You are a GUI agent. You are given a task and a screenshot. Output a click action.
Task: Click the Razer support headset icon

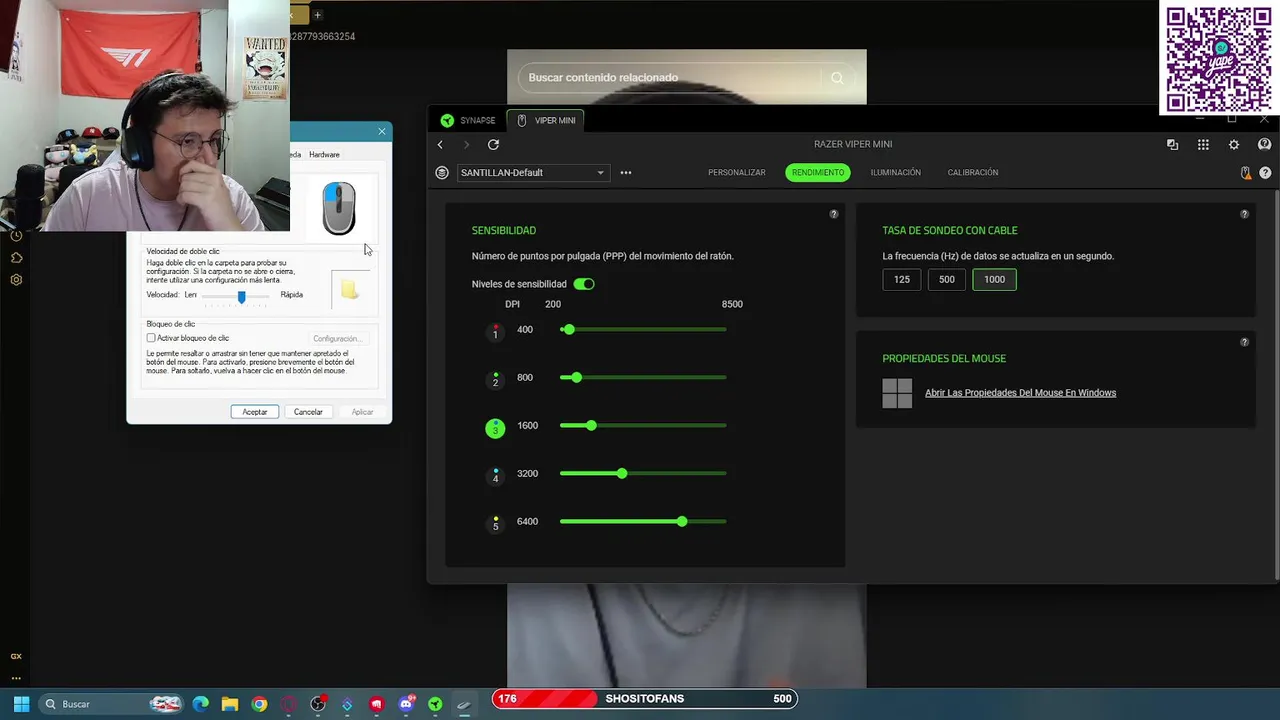point(1265,145)
